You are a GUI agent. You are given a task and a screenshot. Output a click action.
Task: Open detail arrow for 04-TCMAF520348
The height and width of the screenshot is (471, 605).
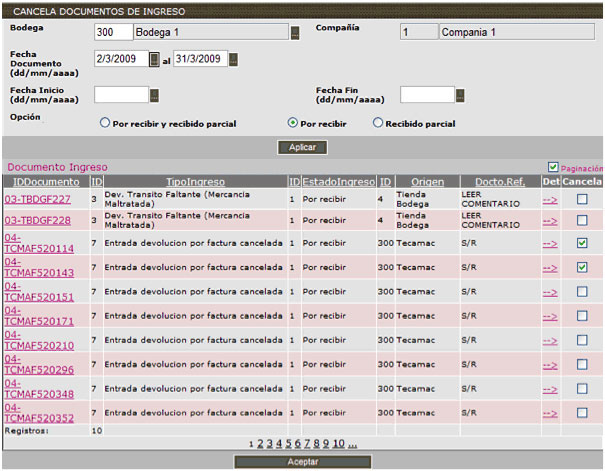pyautogui.click(x=550, y=390)
